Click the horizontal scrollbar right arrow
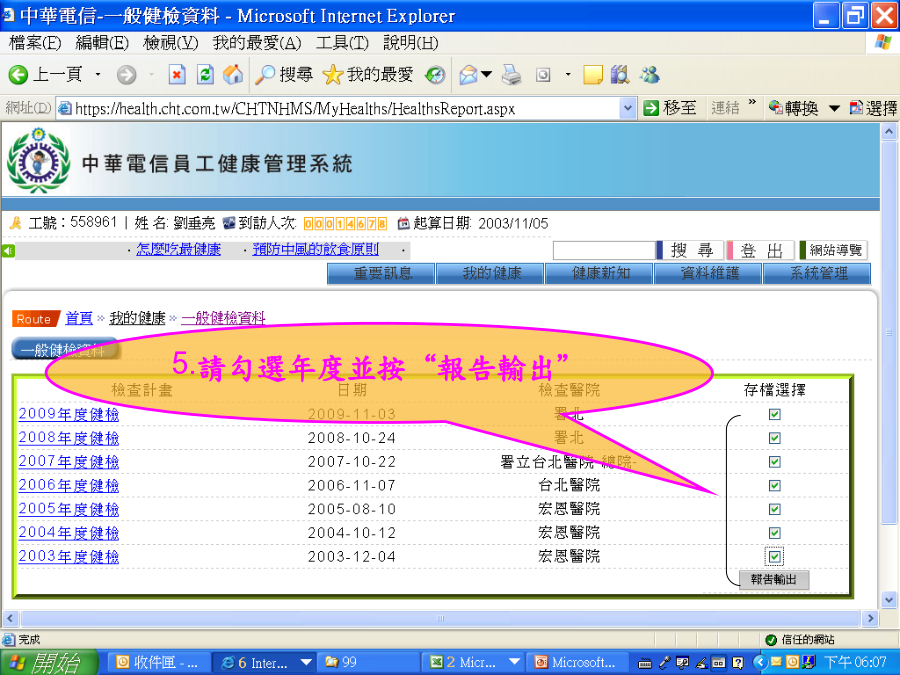The width and height of the screenshot is (900, 675). click(870, 619)
